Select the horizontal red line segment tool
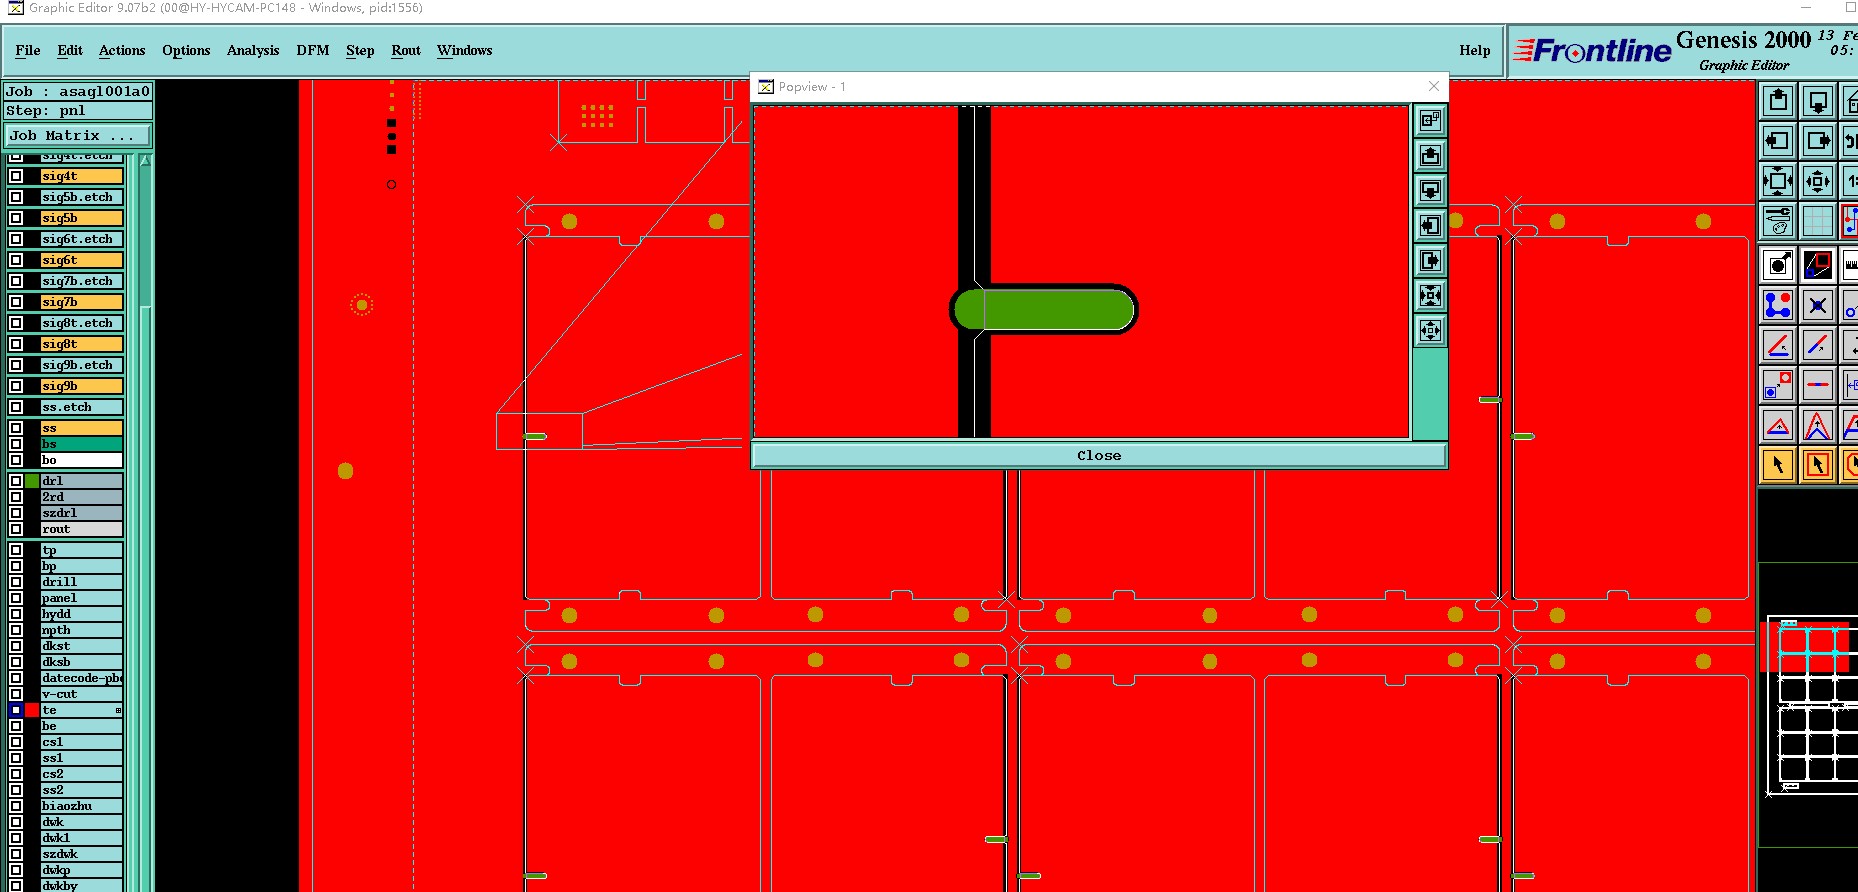1858x892 pixels. pos(1818,385)
